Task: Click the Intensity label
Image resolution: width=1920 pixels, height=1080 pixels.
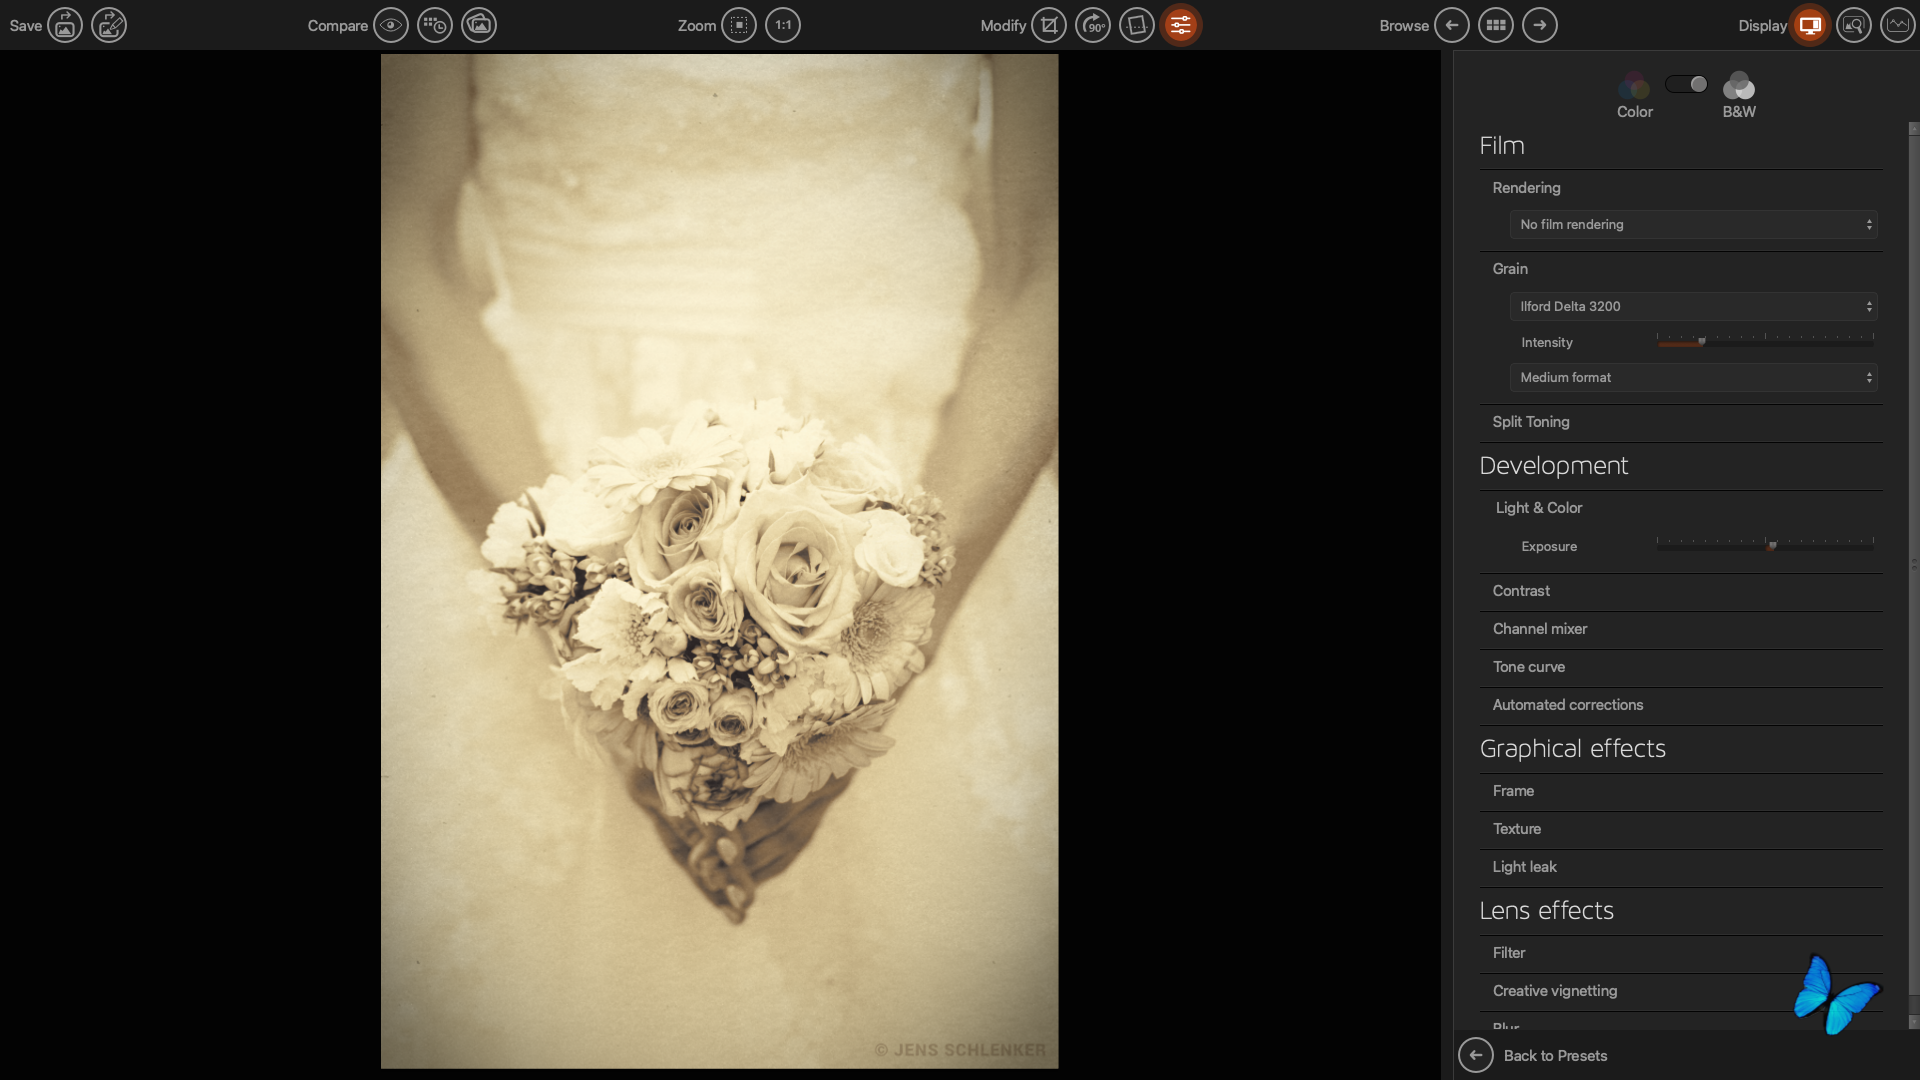Action: point(1547,343)
